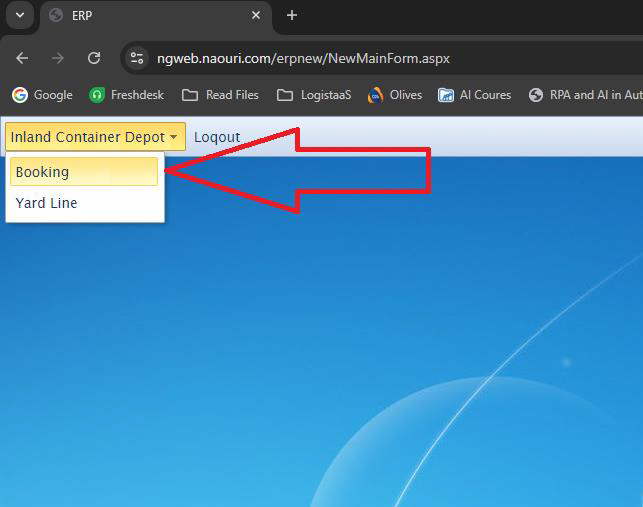
Task: Click the browser forward arrow
Action: click(58, 58)
